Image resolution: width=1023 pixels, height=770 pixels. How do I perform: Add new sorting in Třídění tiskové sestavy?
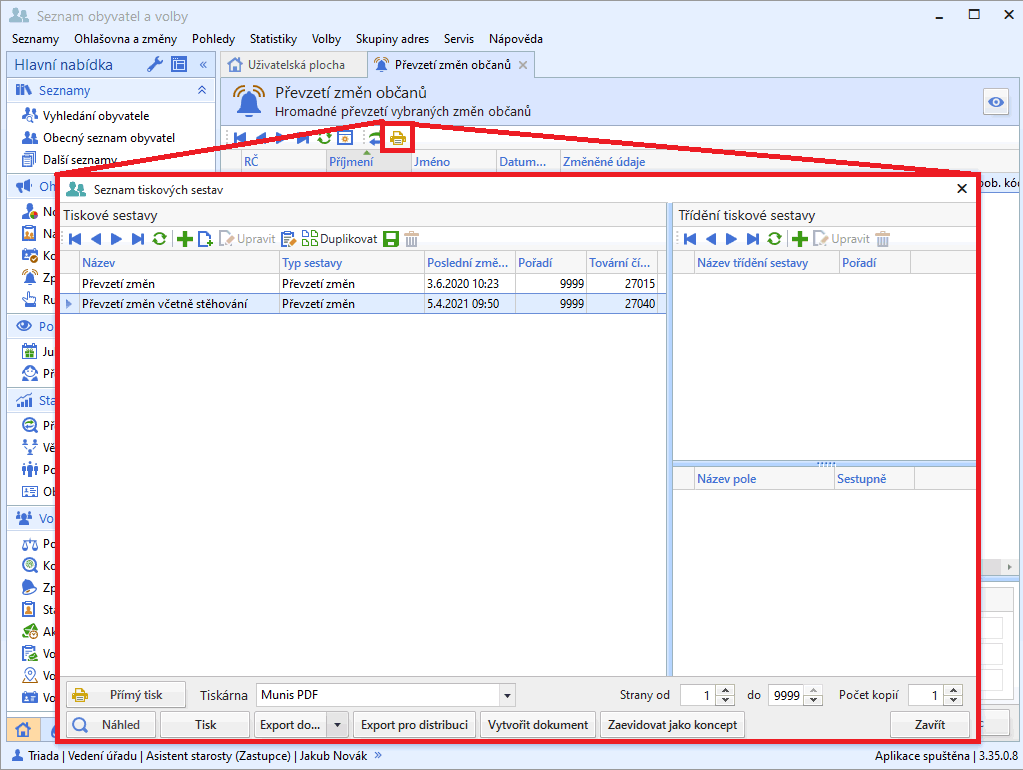point(799,239)
